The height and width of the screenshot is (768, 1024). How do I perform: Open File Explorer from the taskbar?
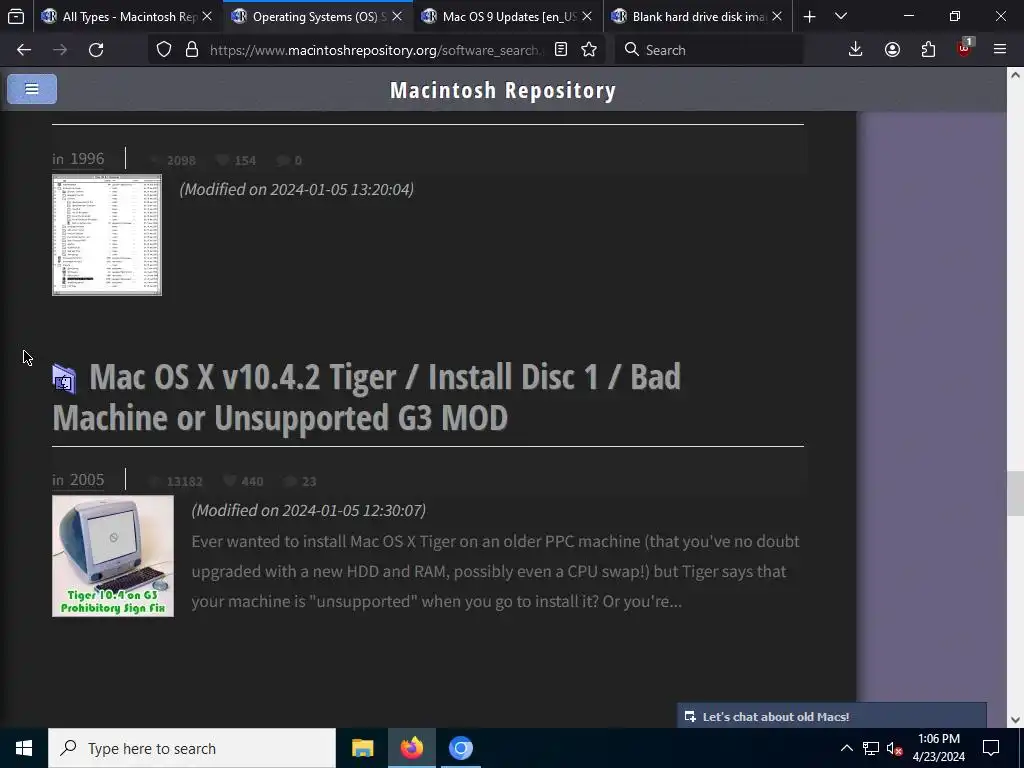pyautogui.click(x=362, y=748)
